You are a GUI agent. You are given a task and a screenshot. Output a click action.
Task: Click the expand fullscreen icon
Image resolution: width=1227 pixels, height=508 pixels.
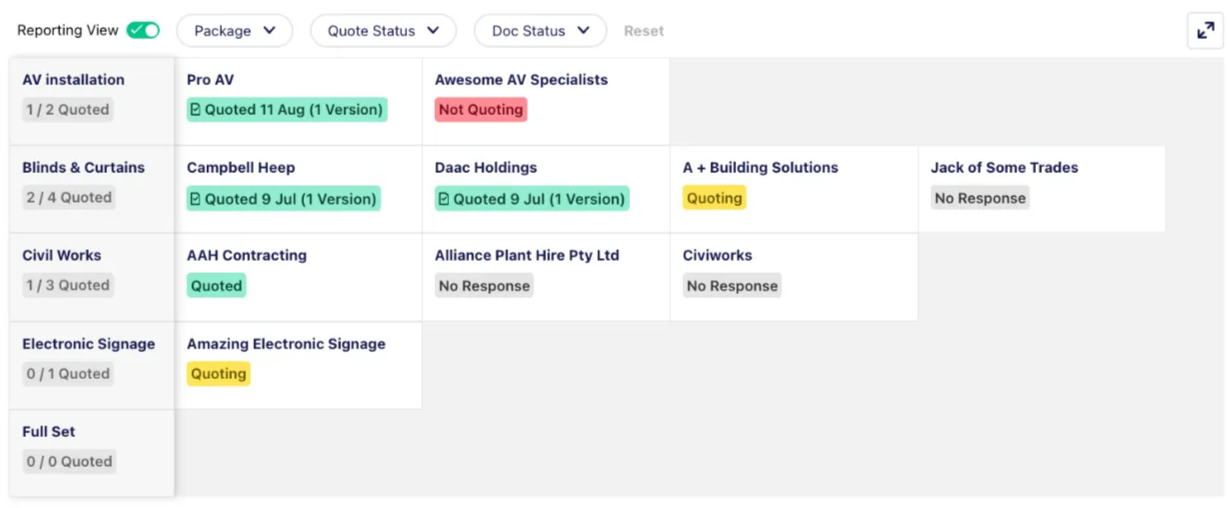click(1205, 31)
